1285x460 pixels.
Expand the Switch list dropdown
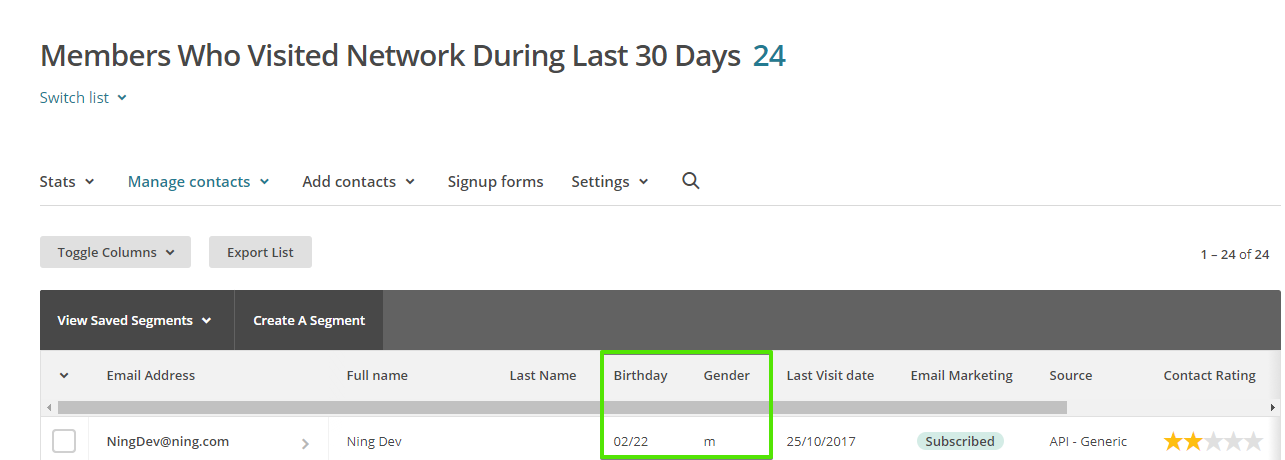[83, 98]
